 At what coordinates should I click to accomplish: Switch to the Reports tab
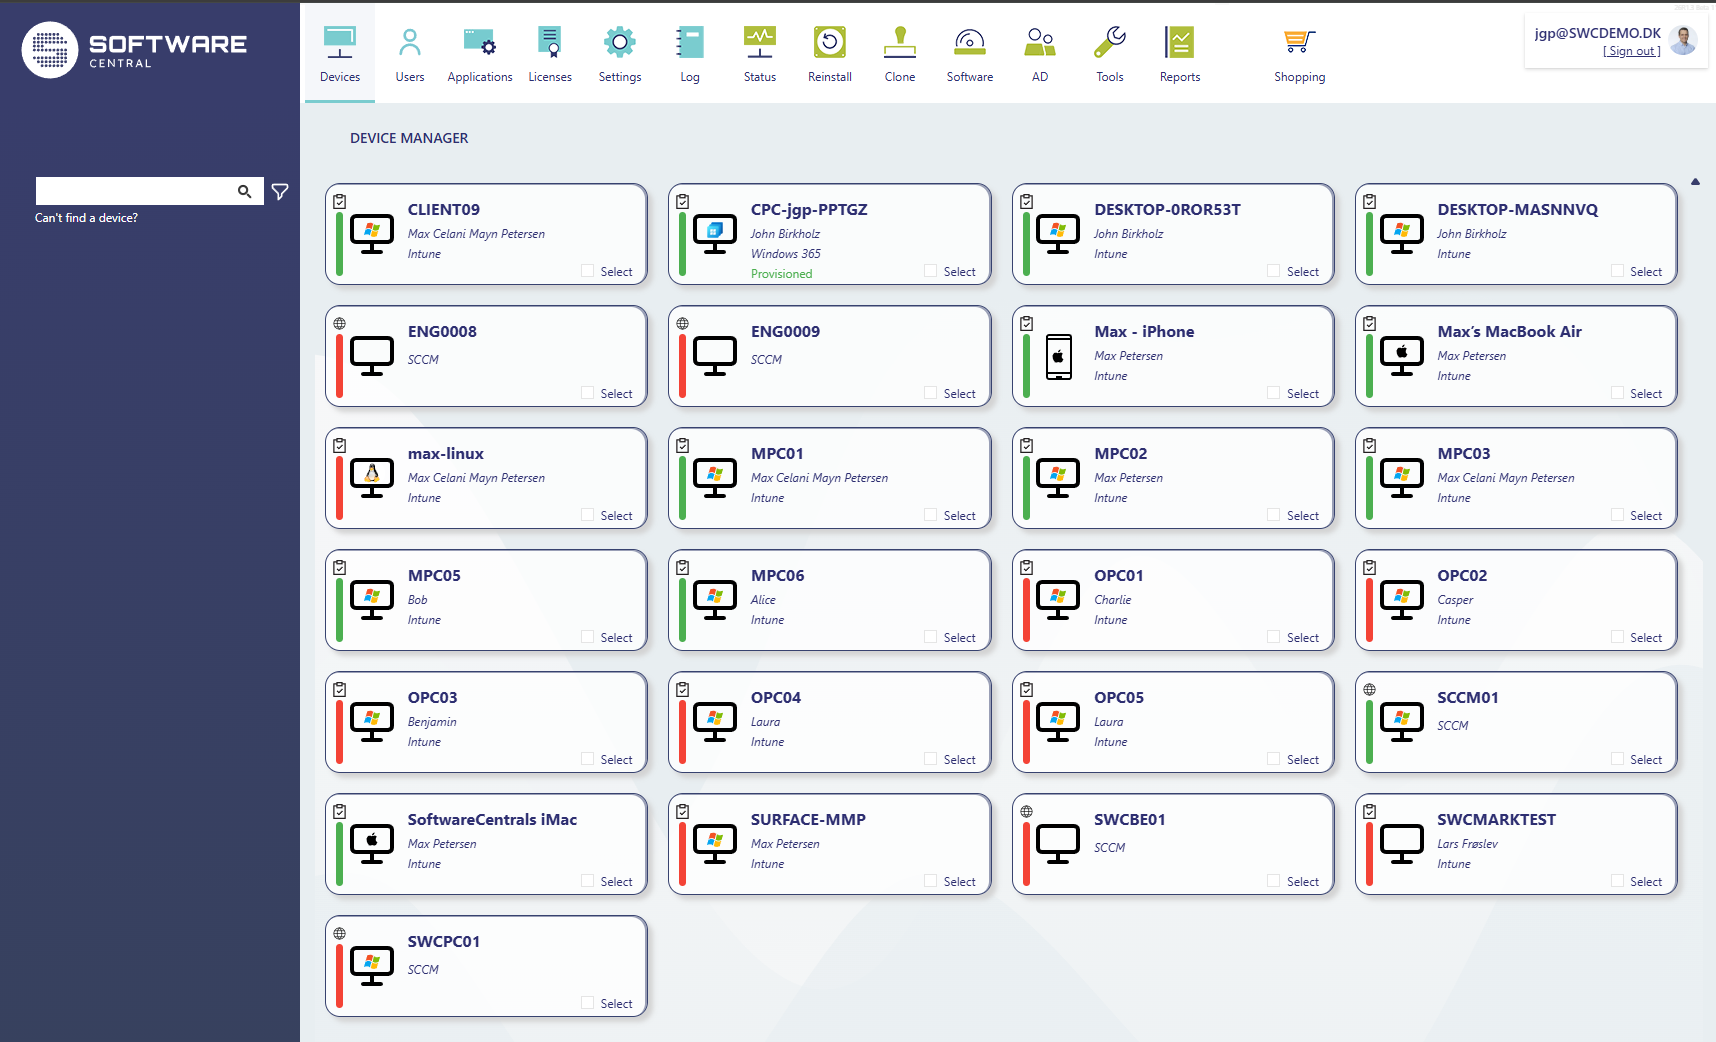[x=1179, y=55]
